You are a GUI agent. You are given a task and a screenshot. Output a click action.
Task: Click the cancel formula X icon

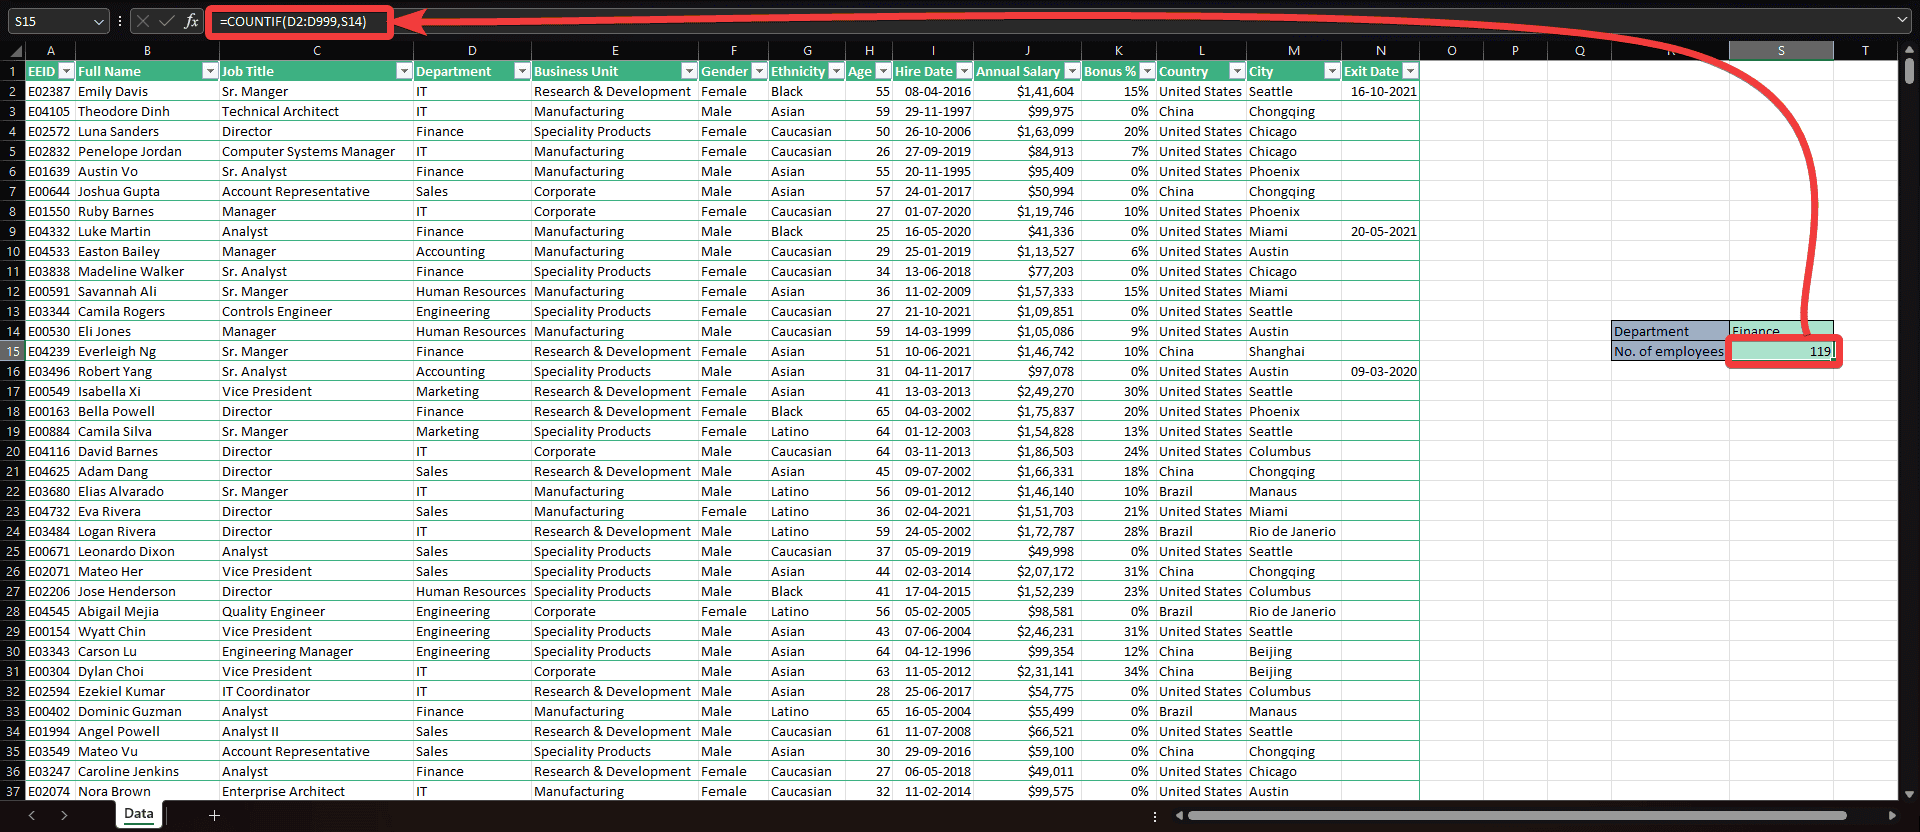[142, 21]
